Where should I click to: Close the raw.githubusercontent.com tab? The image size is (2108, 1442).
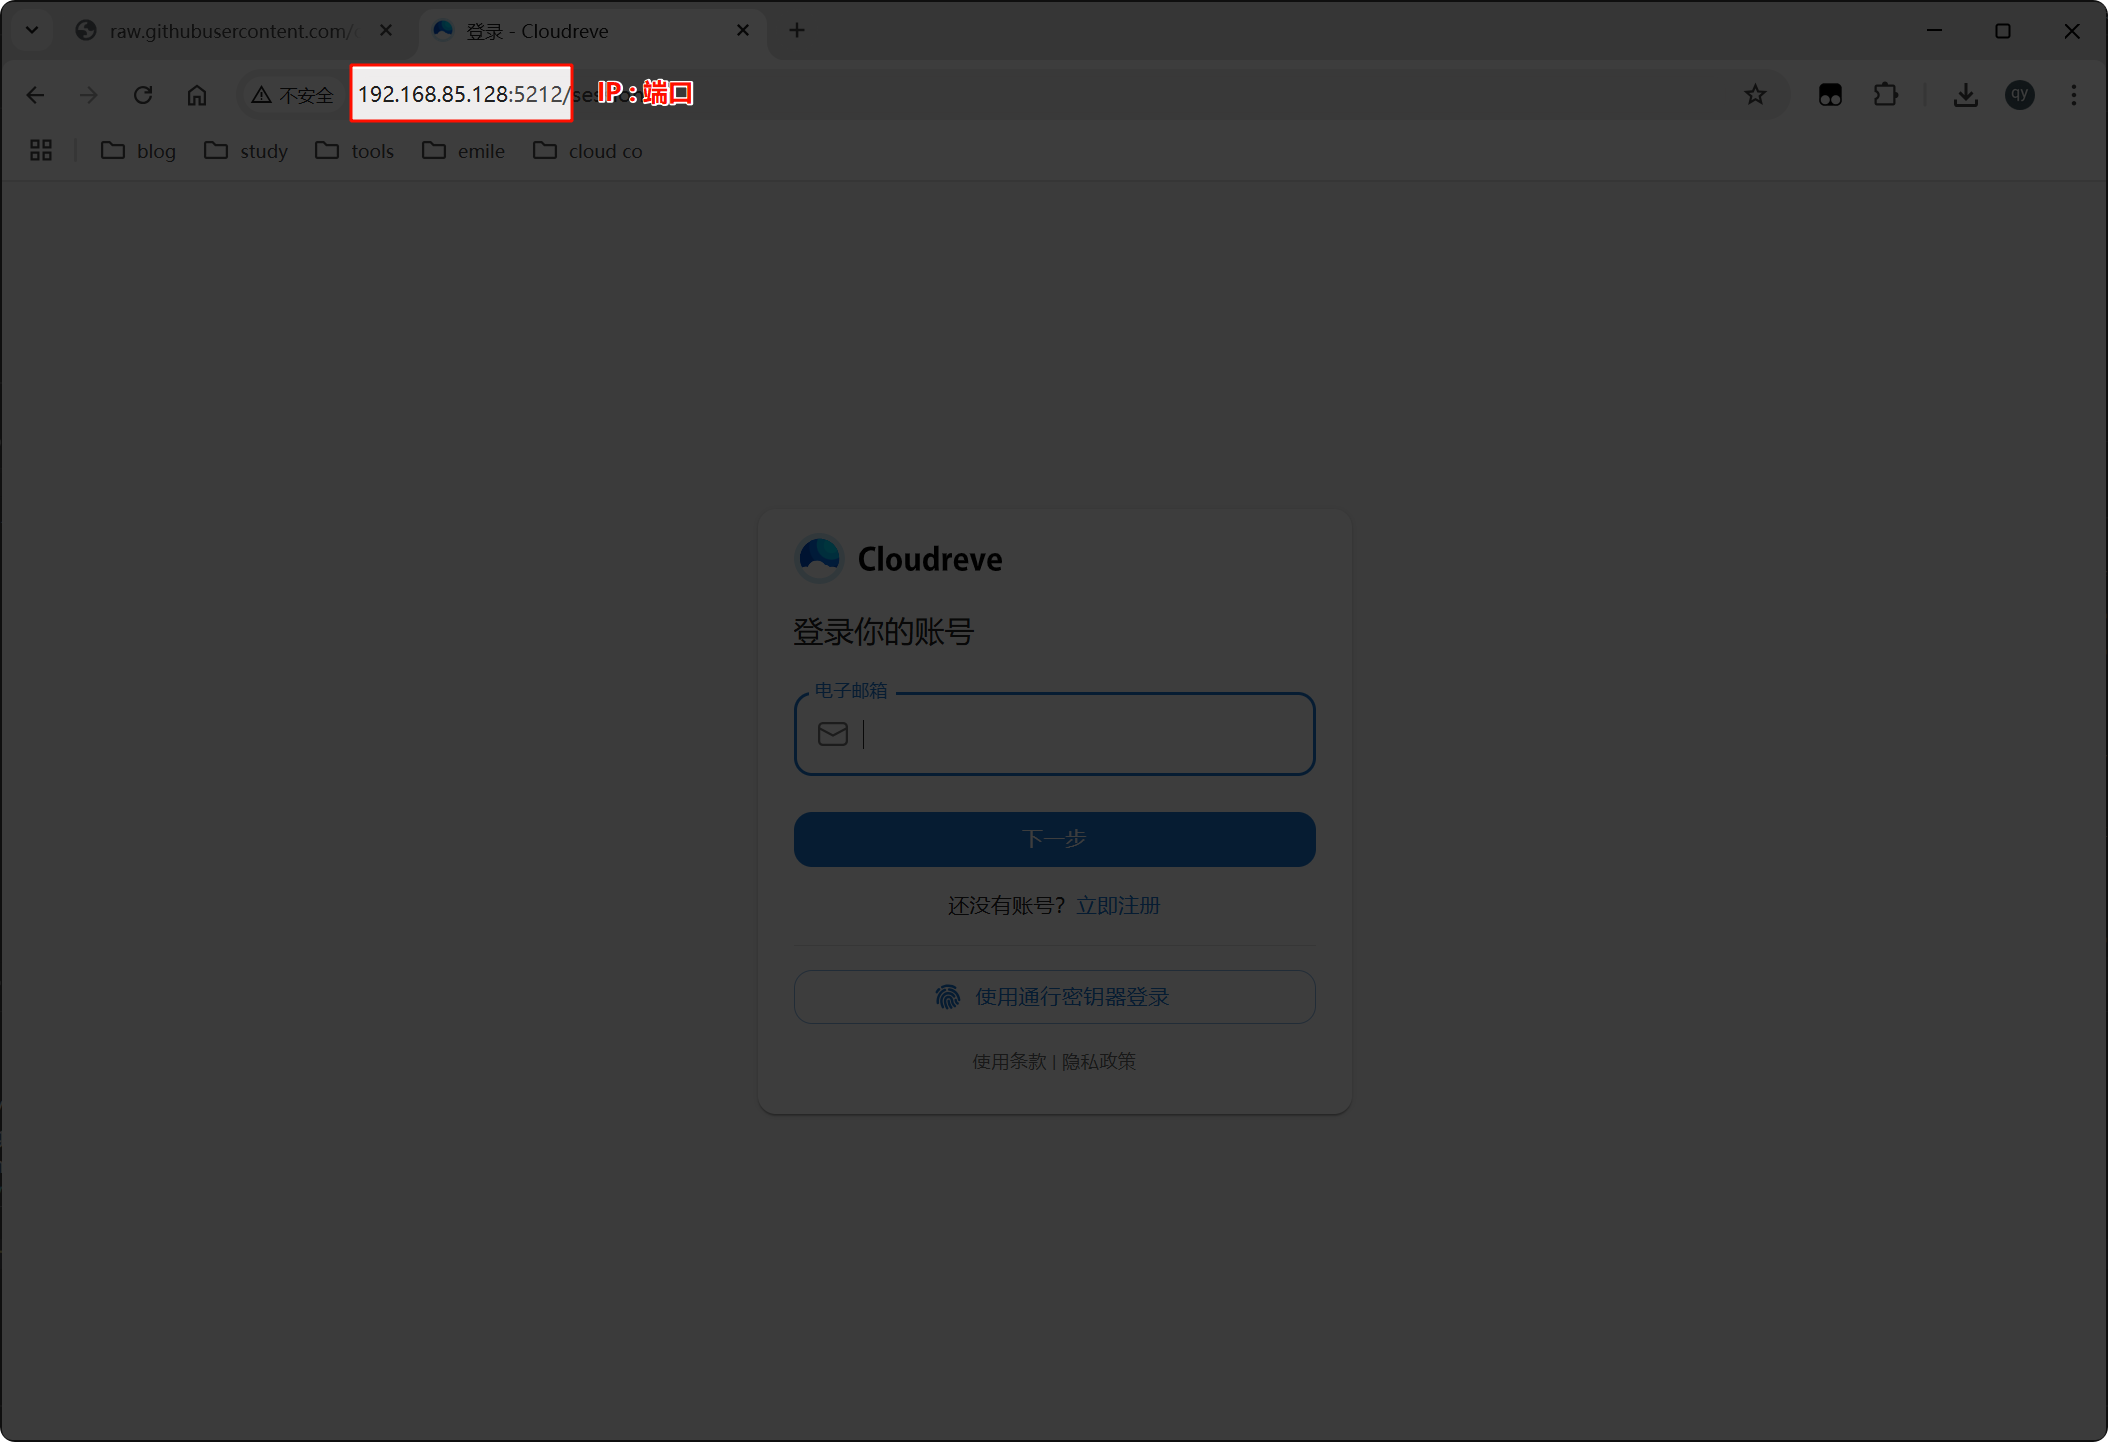point(386,30)
